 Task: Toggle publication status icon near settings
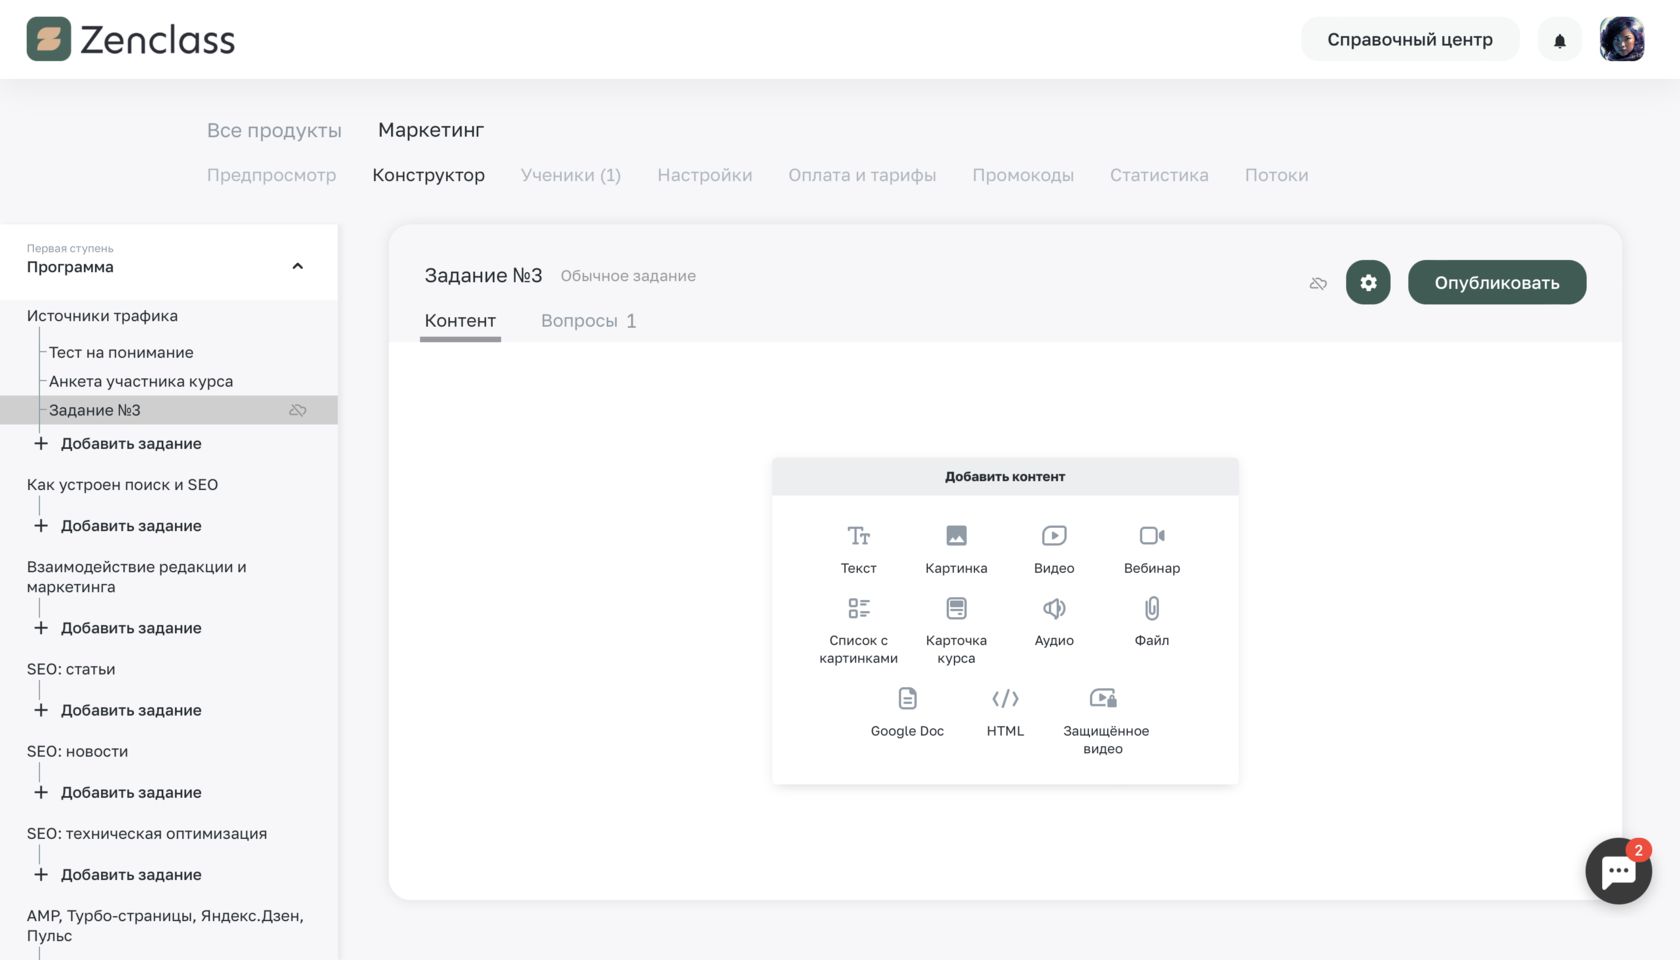(1318, 283)
